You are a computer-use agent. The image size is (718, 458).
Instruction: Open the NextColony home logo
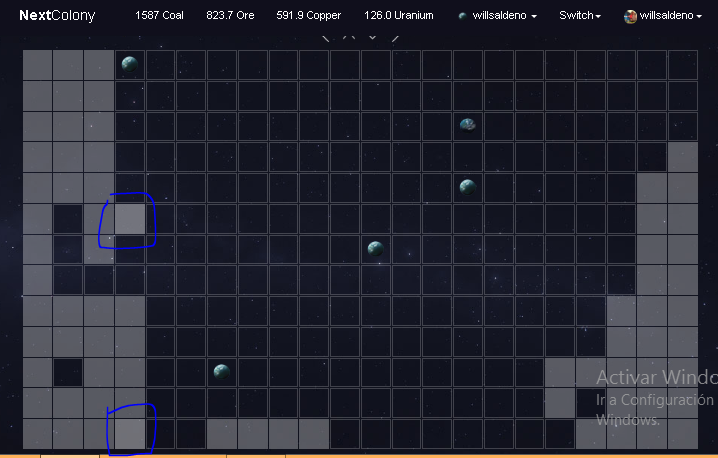click(57, 15)
